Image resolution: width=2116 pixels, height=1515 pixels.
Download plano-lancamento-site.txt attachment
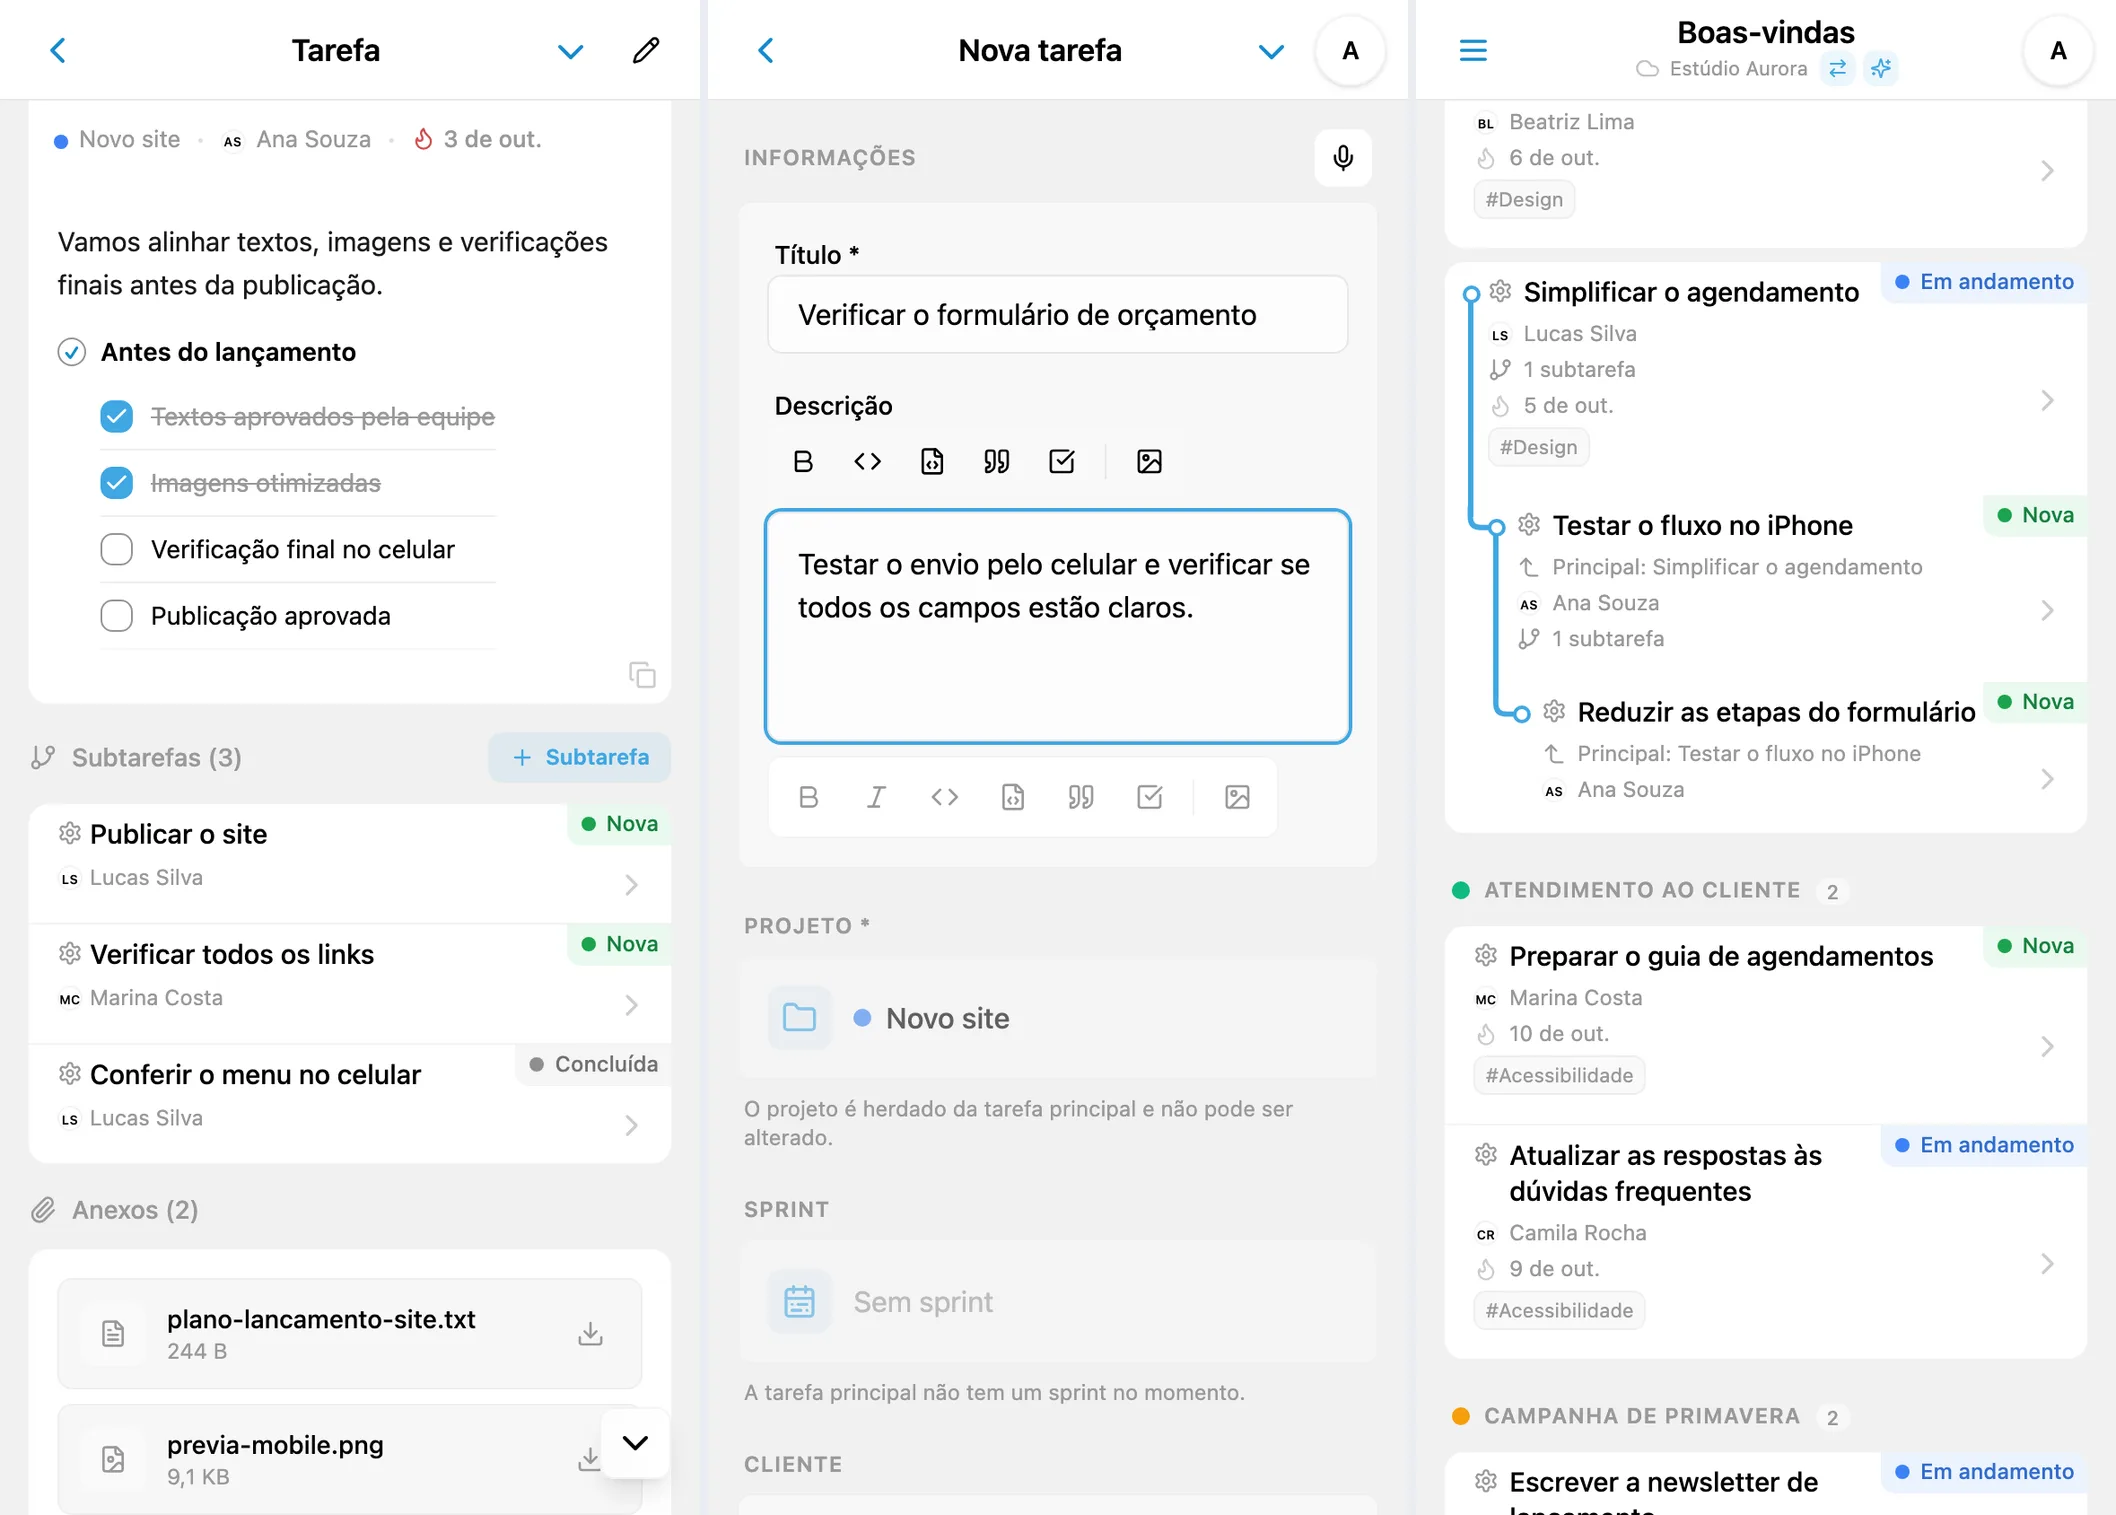pos(591,1333)
